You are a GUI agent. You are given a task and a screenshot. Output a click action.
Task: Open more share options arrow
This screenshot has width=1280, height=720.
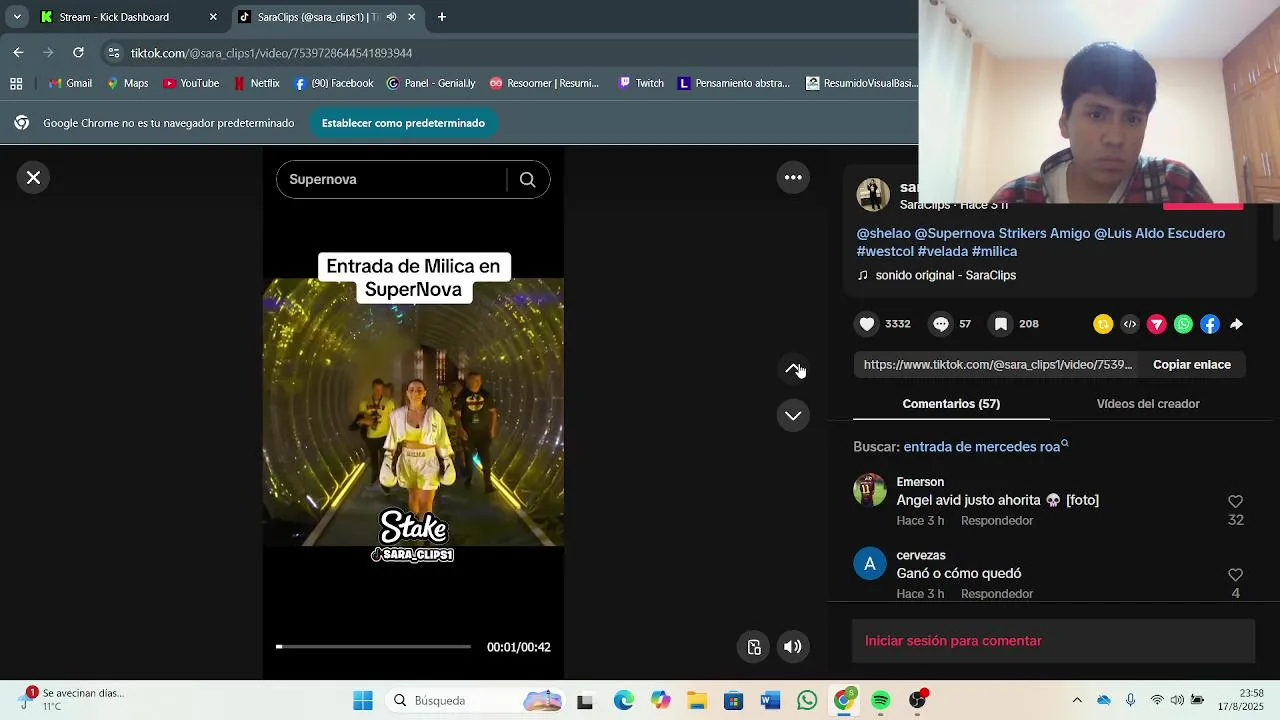click(x=1237, y=324)
